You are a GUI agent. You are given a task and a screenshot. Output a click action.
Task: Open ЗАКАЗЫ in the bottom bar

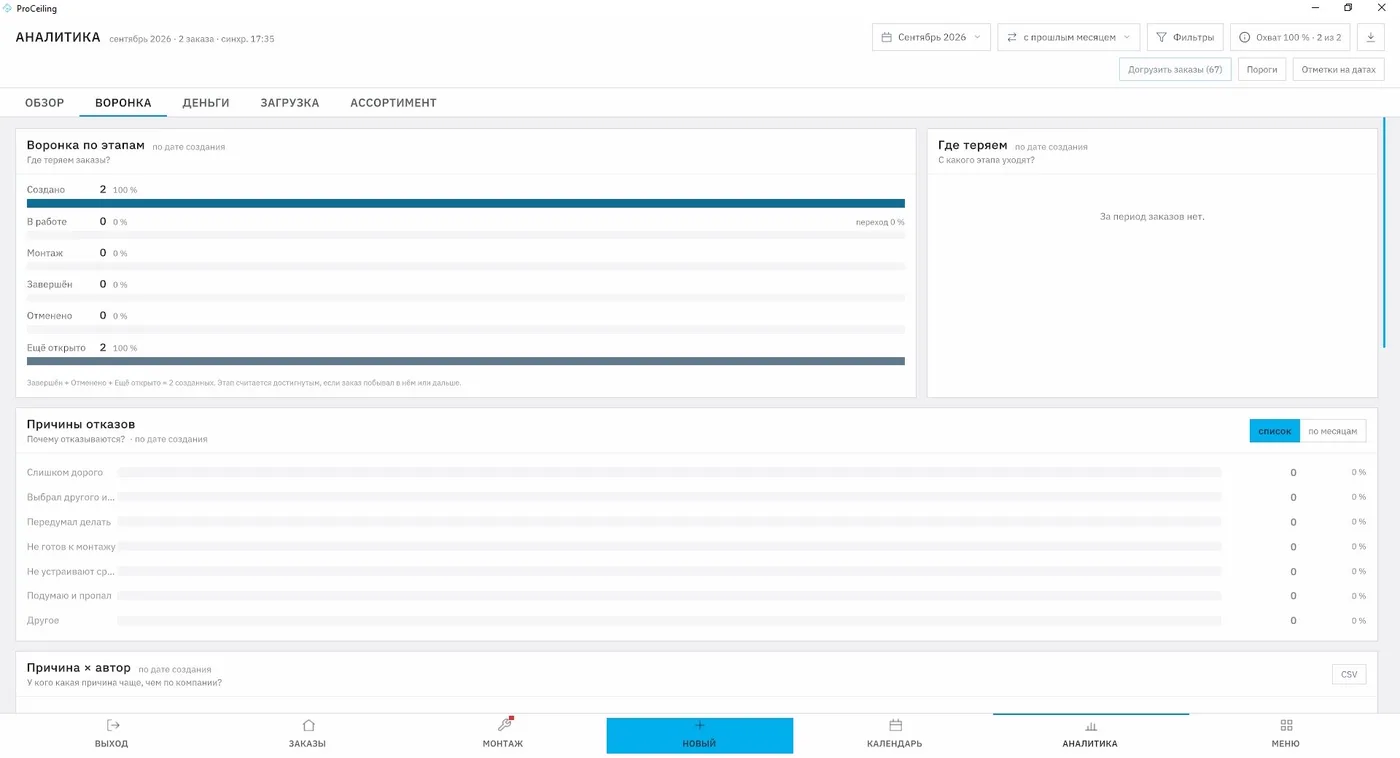pos(308,735)
